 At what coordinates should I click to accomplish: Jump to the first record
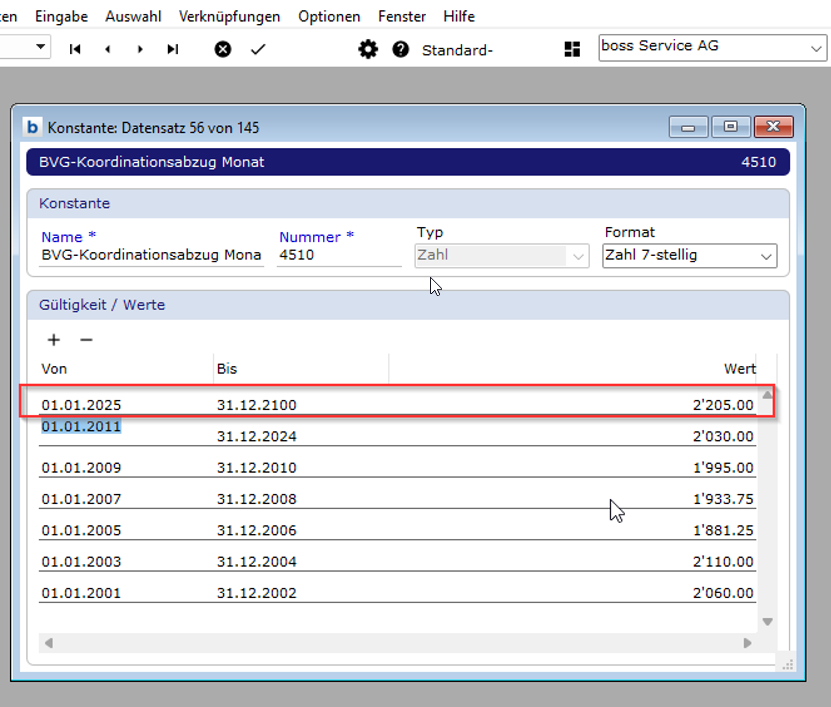(x=75, y=49)
